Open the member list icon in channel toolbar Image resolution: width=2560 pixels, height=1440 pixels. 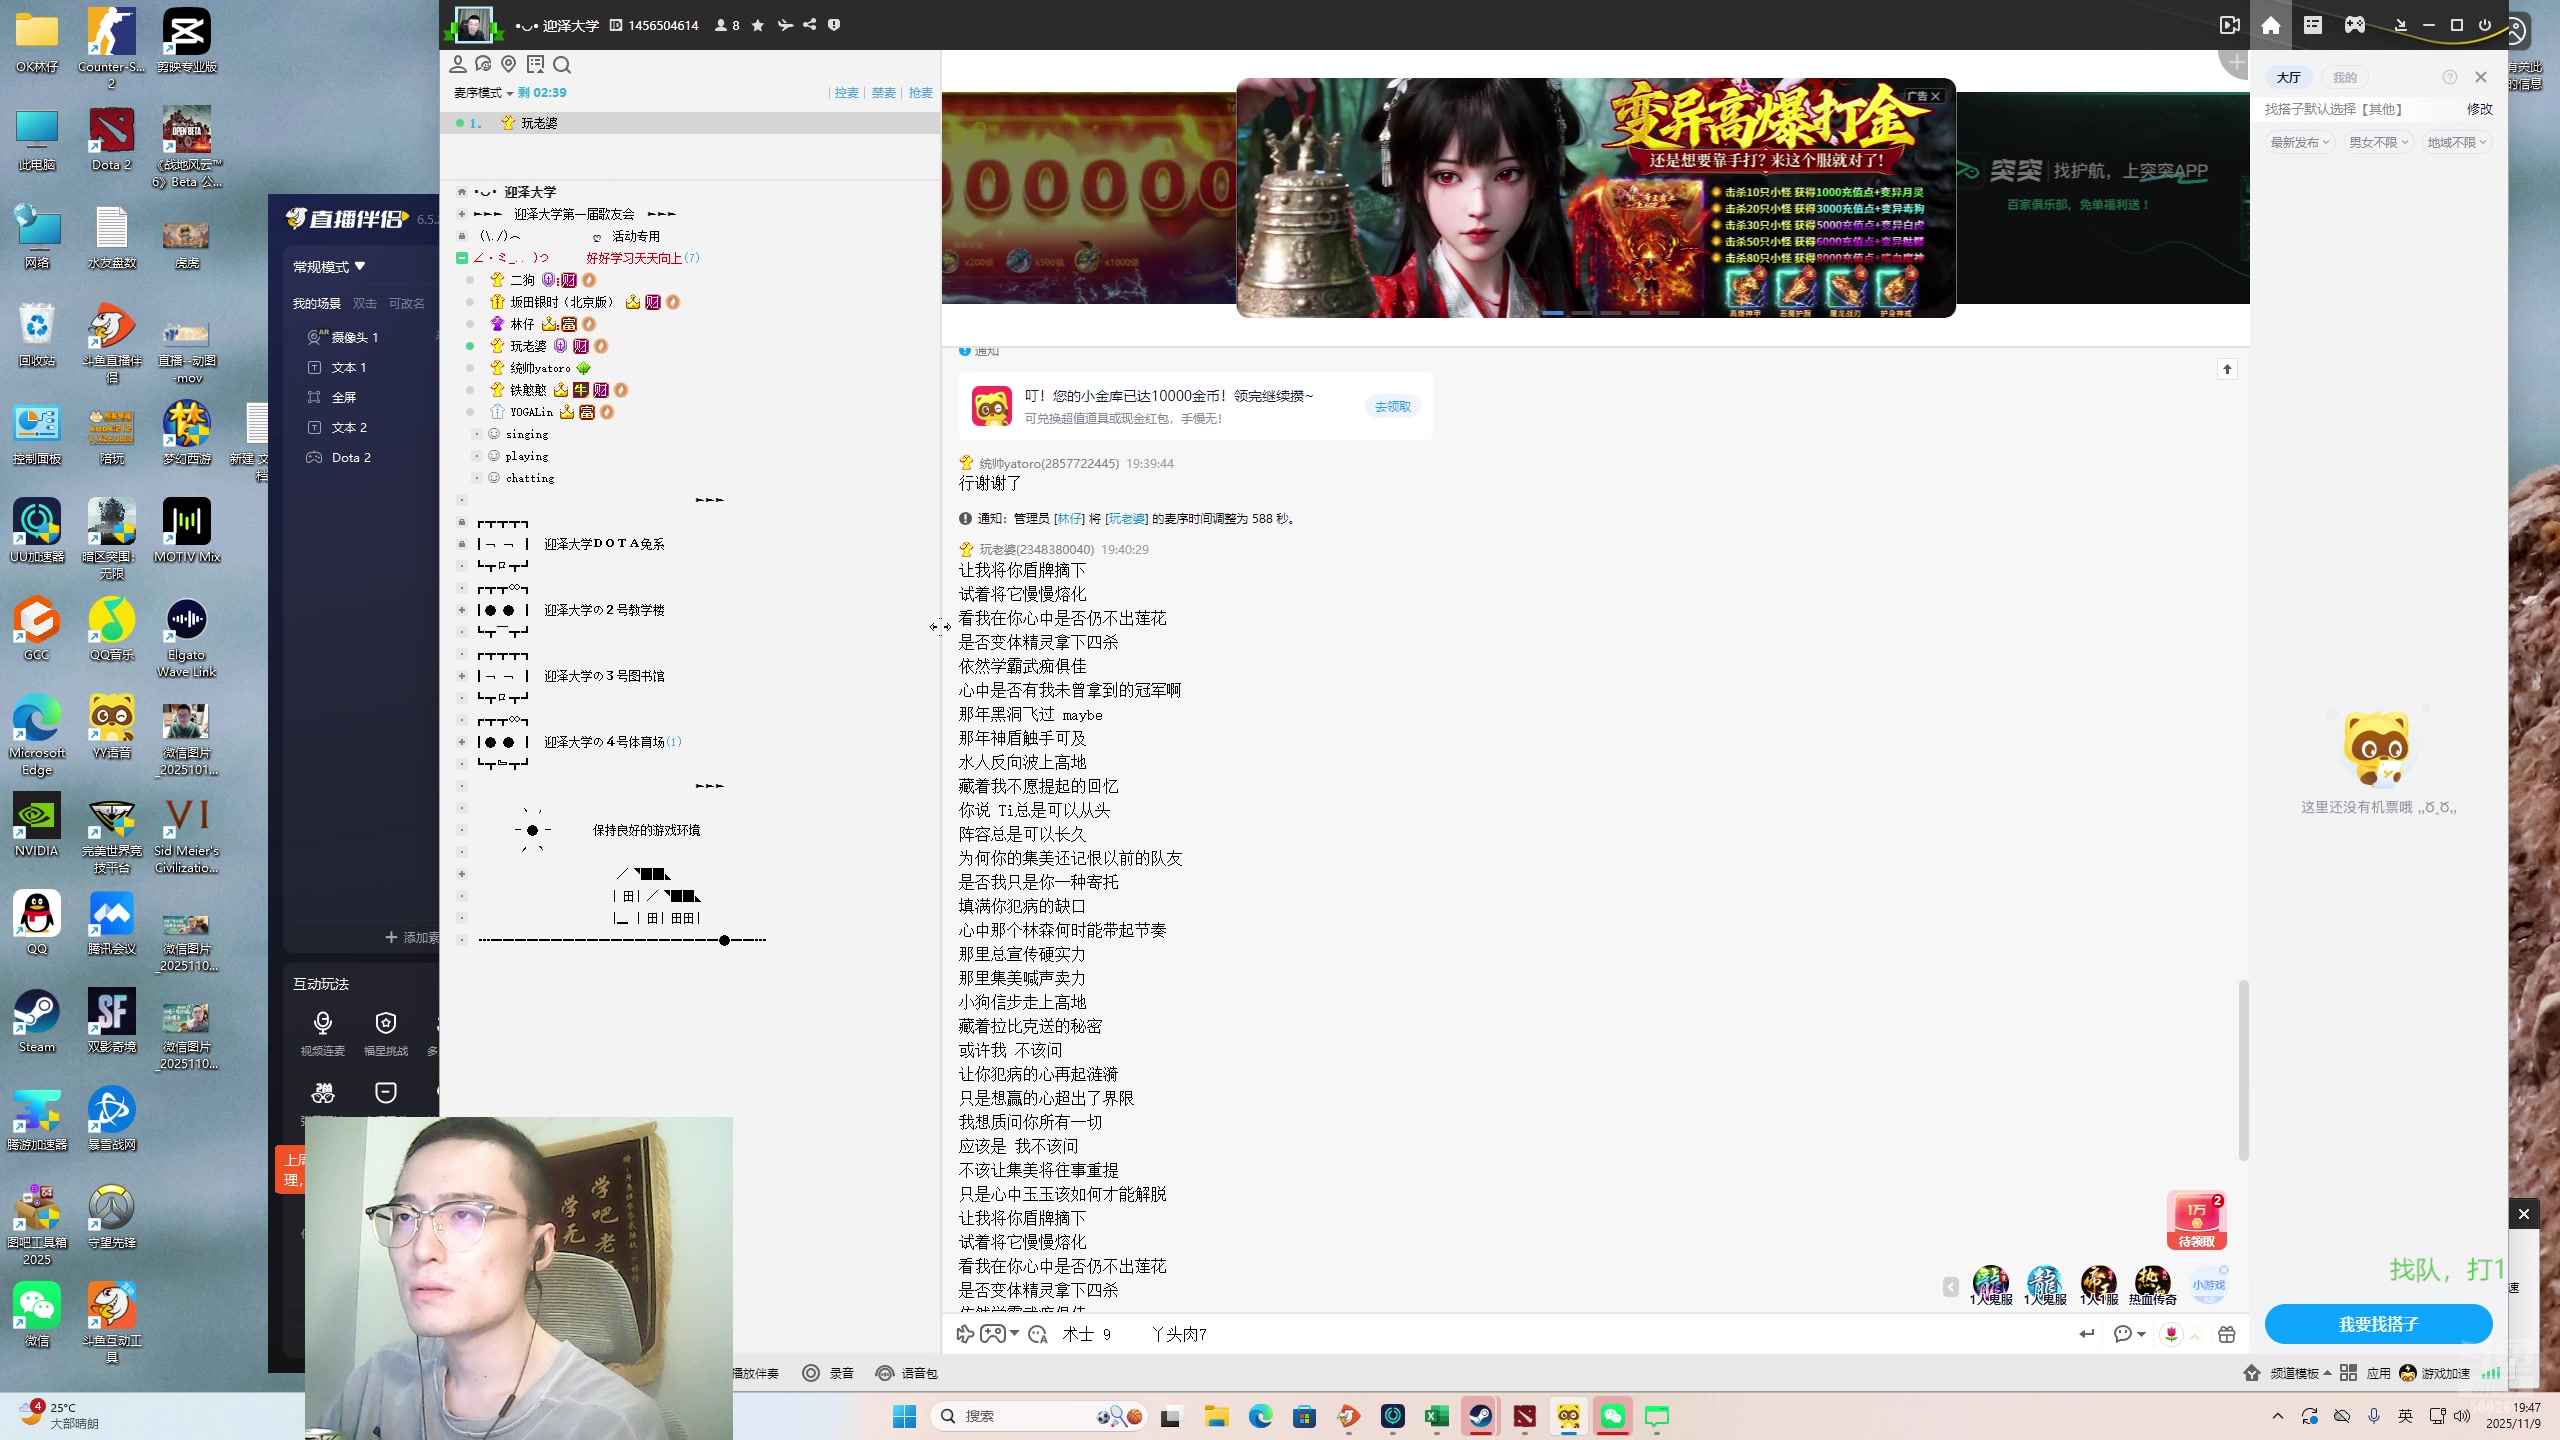[x=458, y=64]
